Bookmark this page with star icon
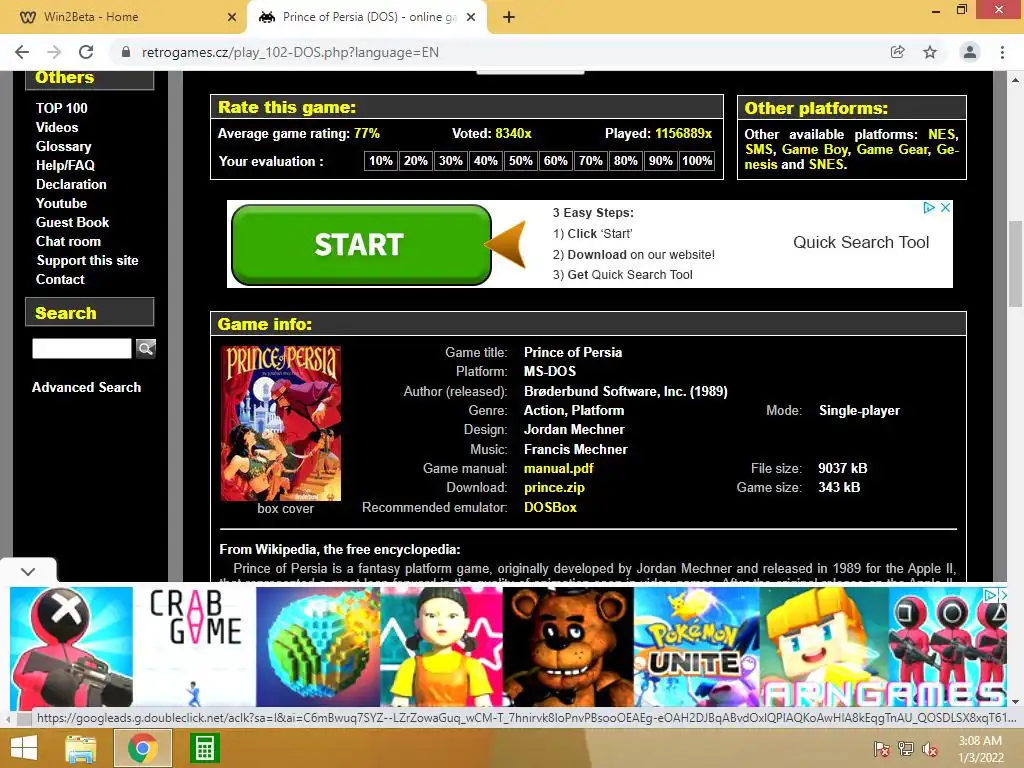Screen dimensions: 1024x768 point(930,52)
